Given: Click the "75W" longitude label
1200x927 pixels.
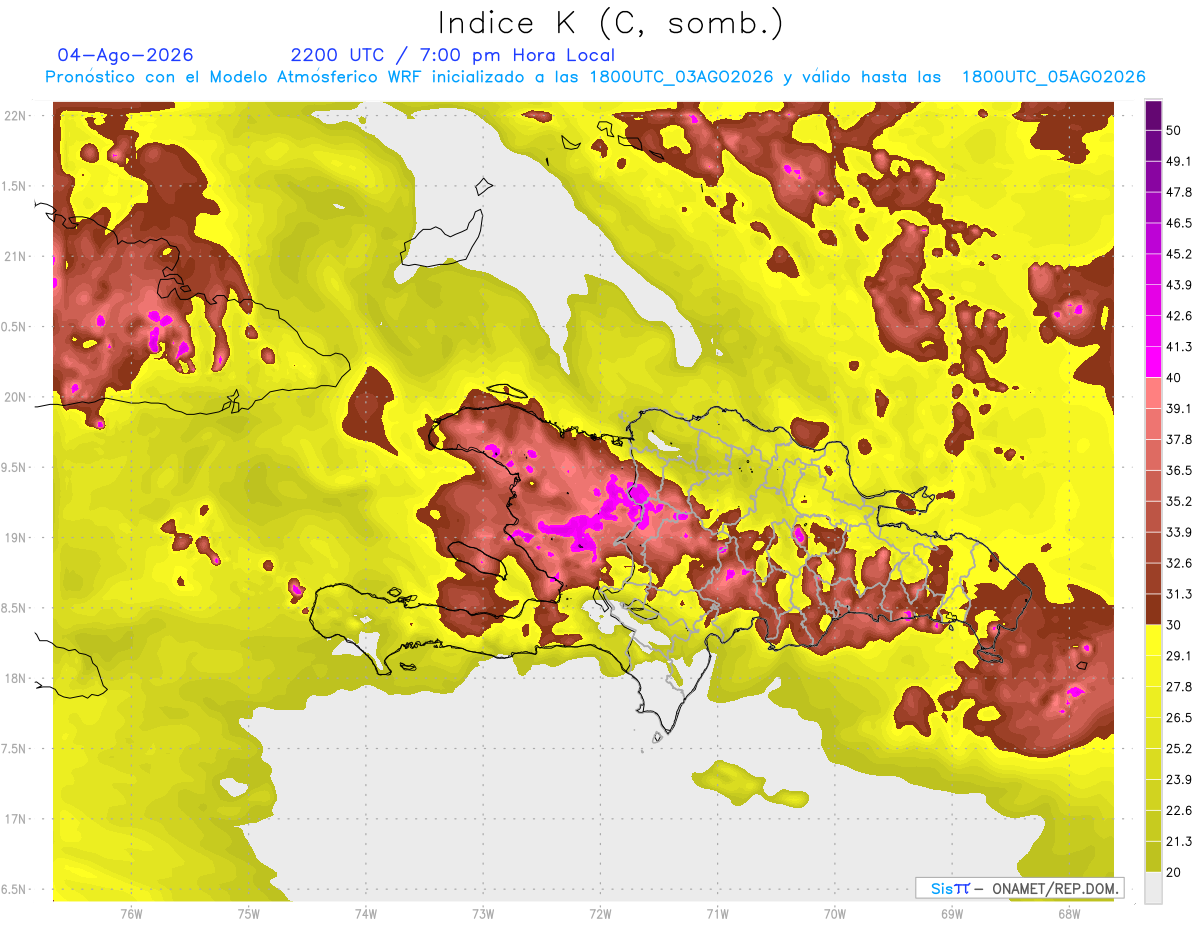Looking at the screenshot, I should tap(249, 914).
